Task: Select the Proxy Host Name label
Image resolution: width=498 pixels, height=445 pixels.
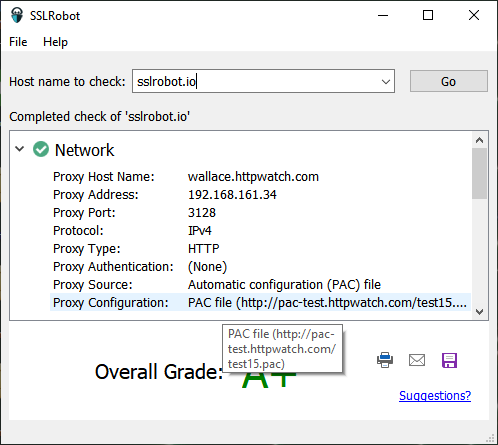Action: point(104,177)
